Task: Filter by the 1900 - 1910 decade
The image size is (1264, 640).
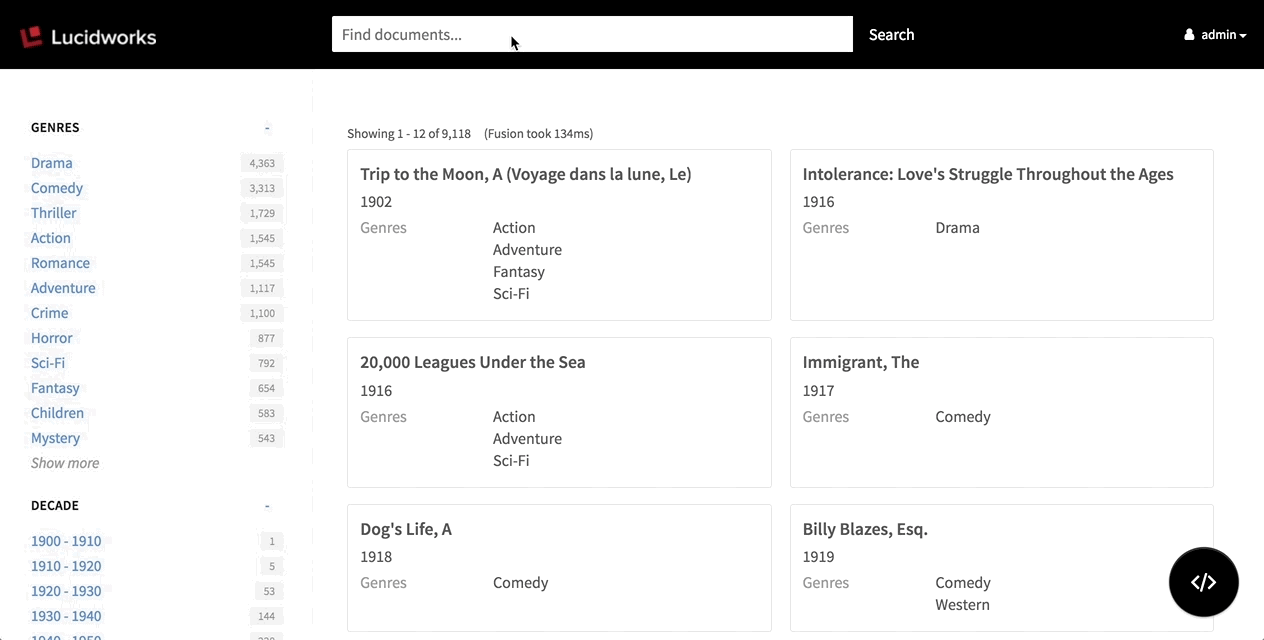Action: (66, 541)
